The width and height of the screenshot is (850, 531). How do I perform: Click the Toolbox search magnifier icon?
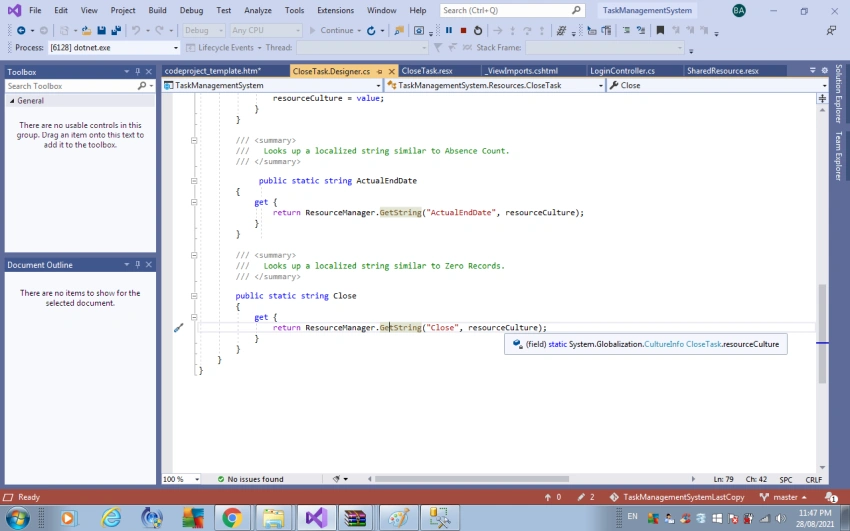click(142, 86)
